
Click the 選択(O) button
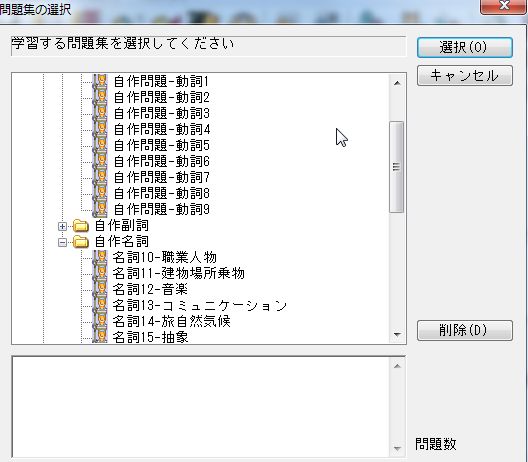465,47
